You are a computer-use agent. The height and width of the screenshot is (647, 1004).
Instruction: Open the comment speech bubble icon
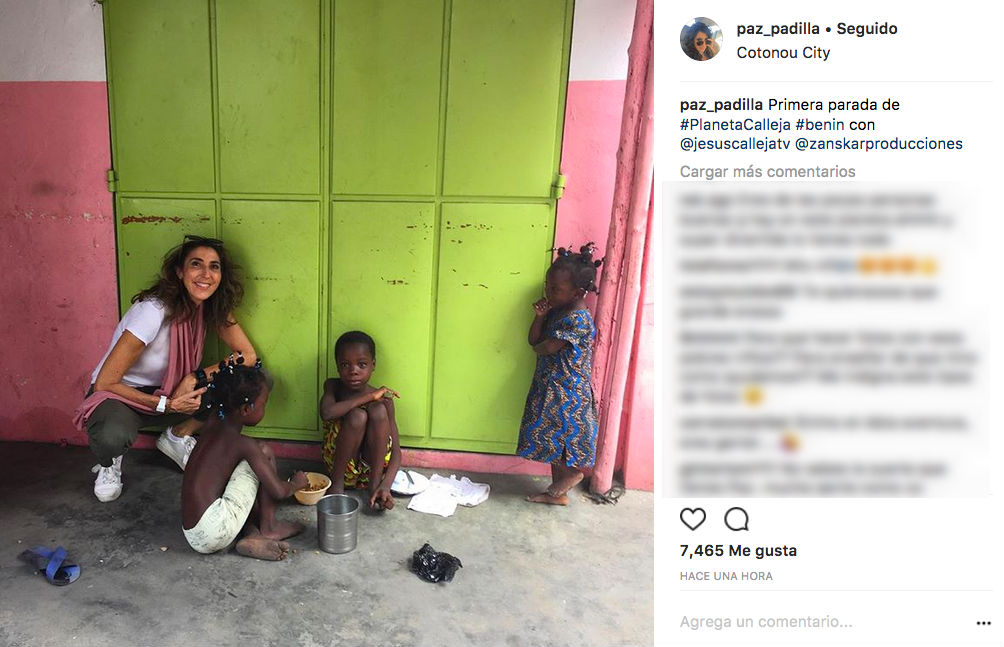(736, 519)
